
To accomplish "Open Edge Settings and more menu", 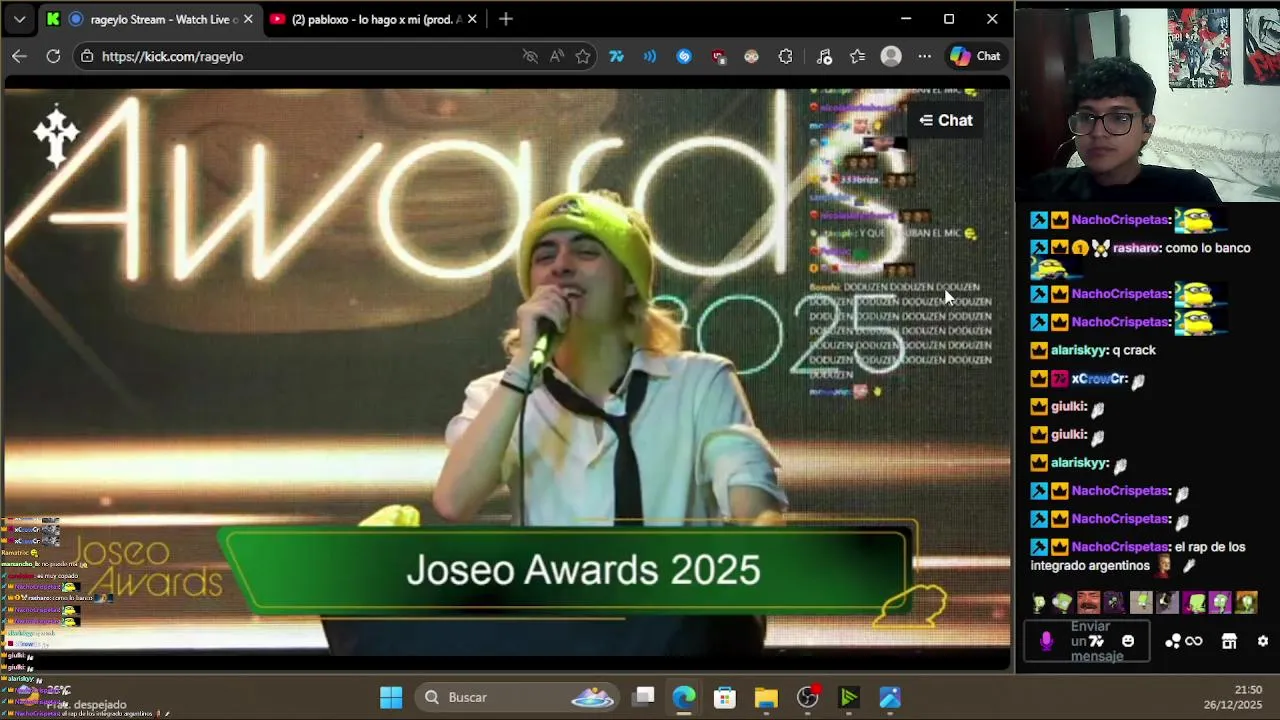I will click(924, 56).
